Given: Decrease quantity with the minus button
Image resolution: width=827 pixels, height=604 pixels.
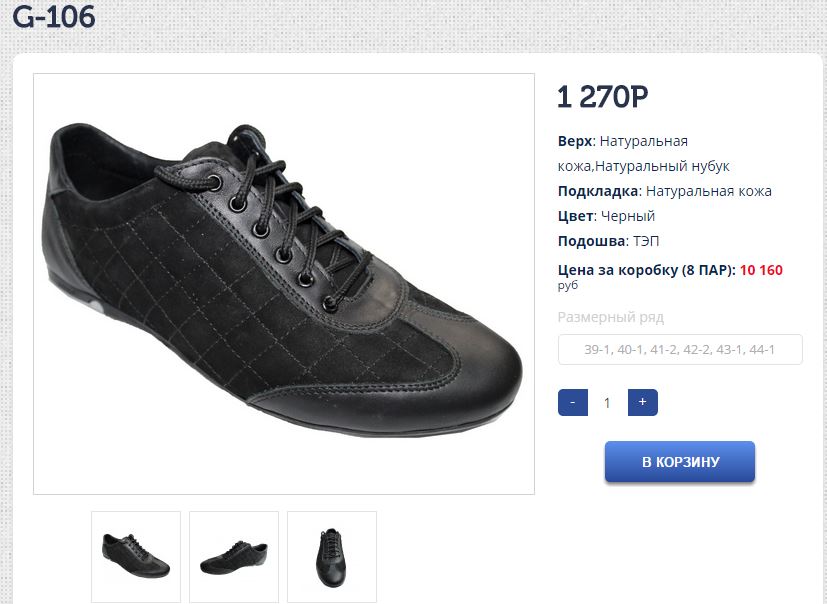Looking at the screenshot, I should [572, 402].
